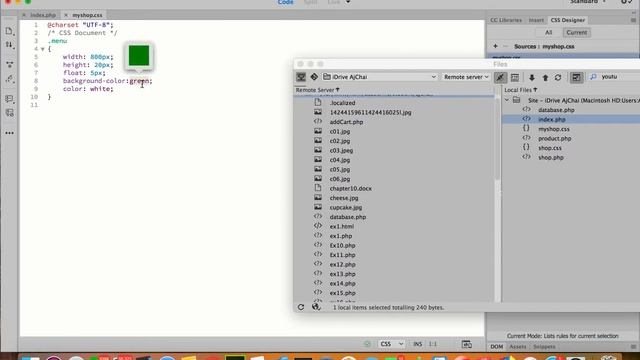Select remote file cupcake.jpg
Image resolution: width=640 pixels, height=360 pixels.
click(x=346, y=207)
